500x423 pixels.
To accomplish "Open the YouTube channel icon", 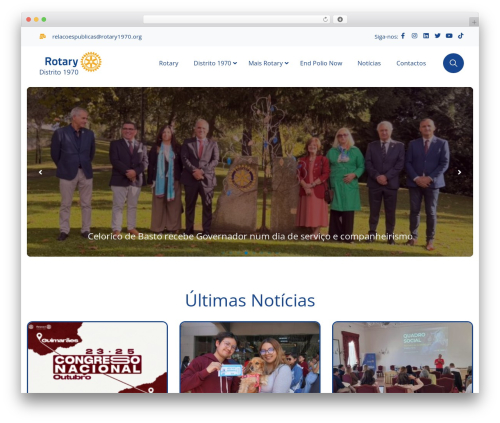I will (449, 36).
